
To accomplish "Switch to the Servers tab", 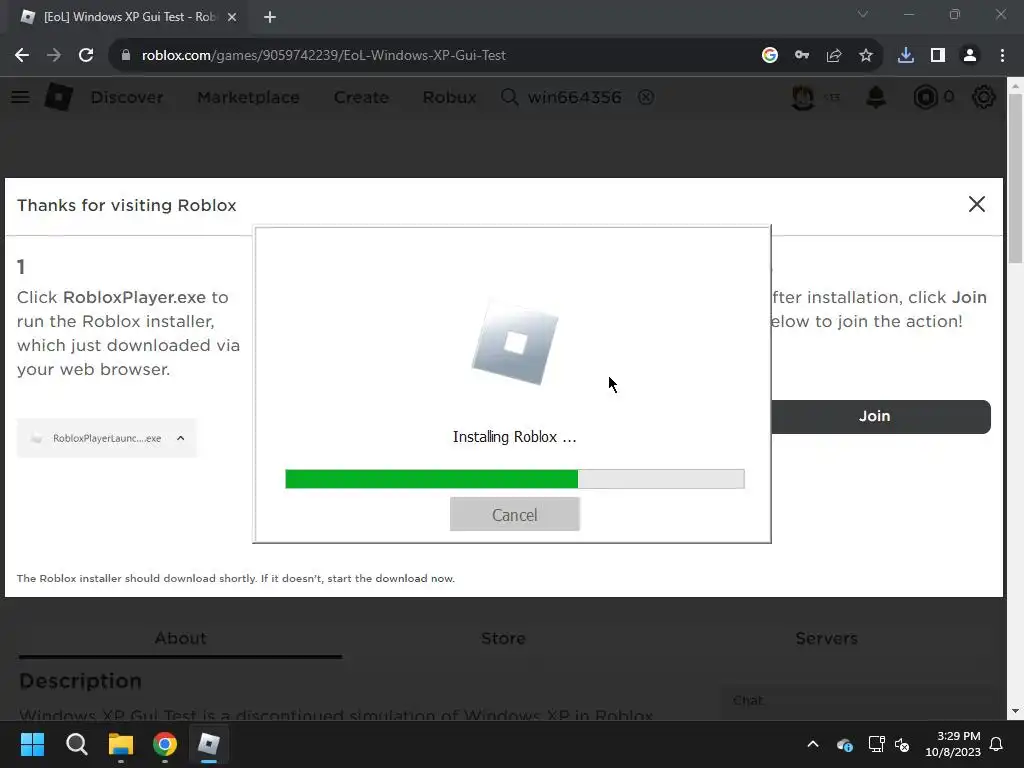I will 826,639.
